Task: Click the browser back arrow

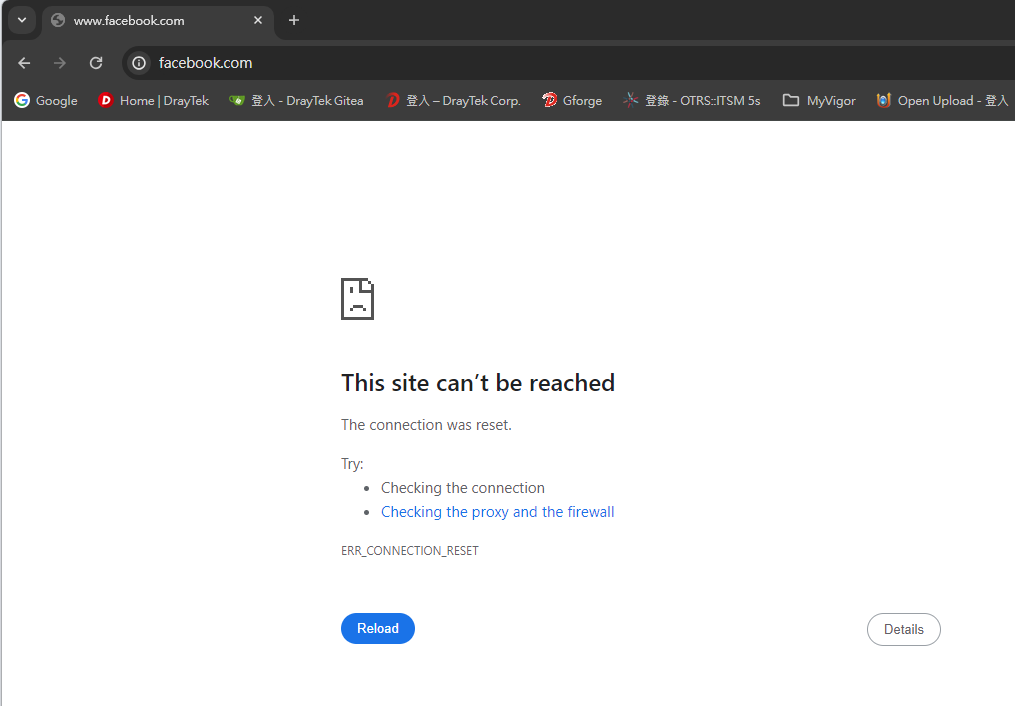Action: [x=24, y=63]
